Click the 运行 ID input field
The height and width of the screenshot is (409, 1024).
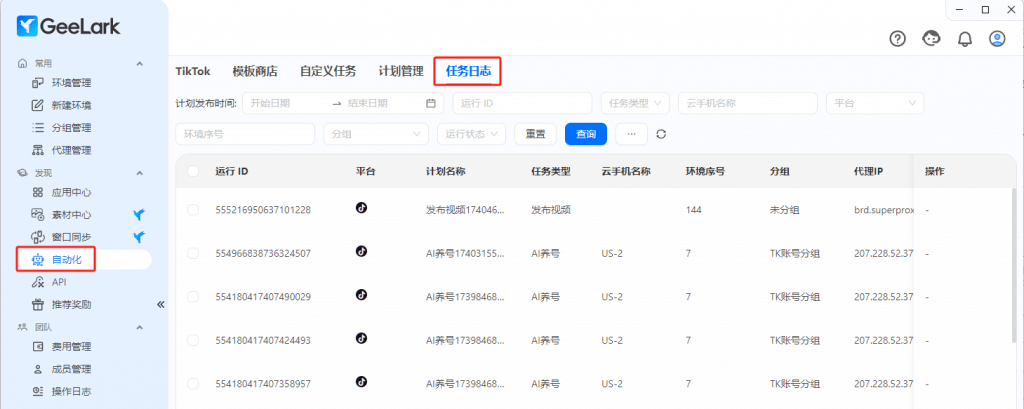click(521, 103)
